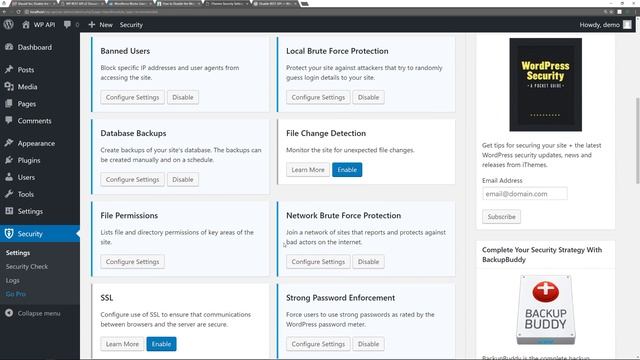Configure Settings for Network Brute Force Protection
This screenshot has height=360, width=640.
click(318, 262)
